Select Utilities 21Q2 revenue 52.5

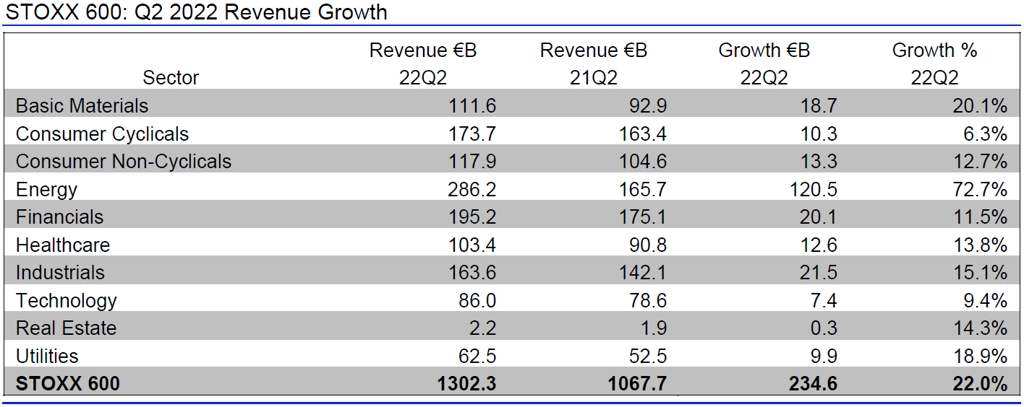pos(647,356)
